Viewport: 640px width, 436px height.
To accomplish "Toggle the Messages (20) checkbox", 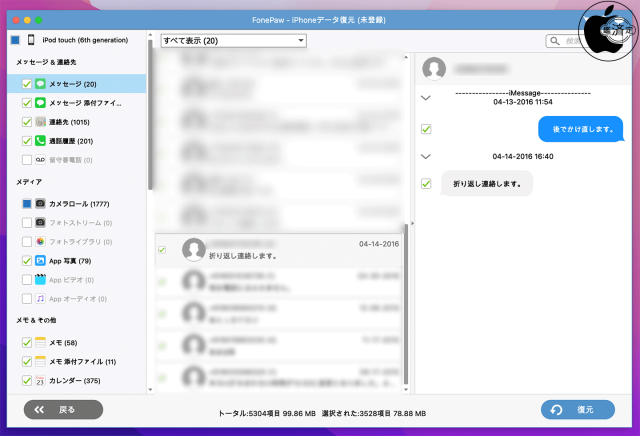I will pos(27,84).
